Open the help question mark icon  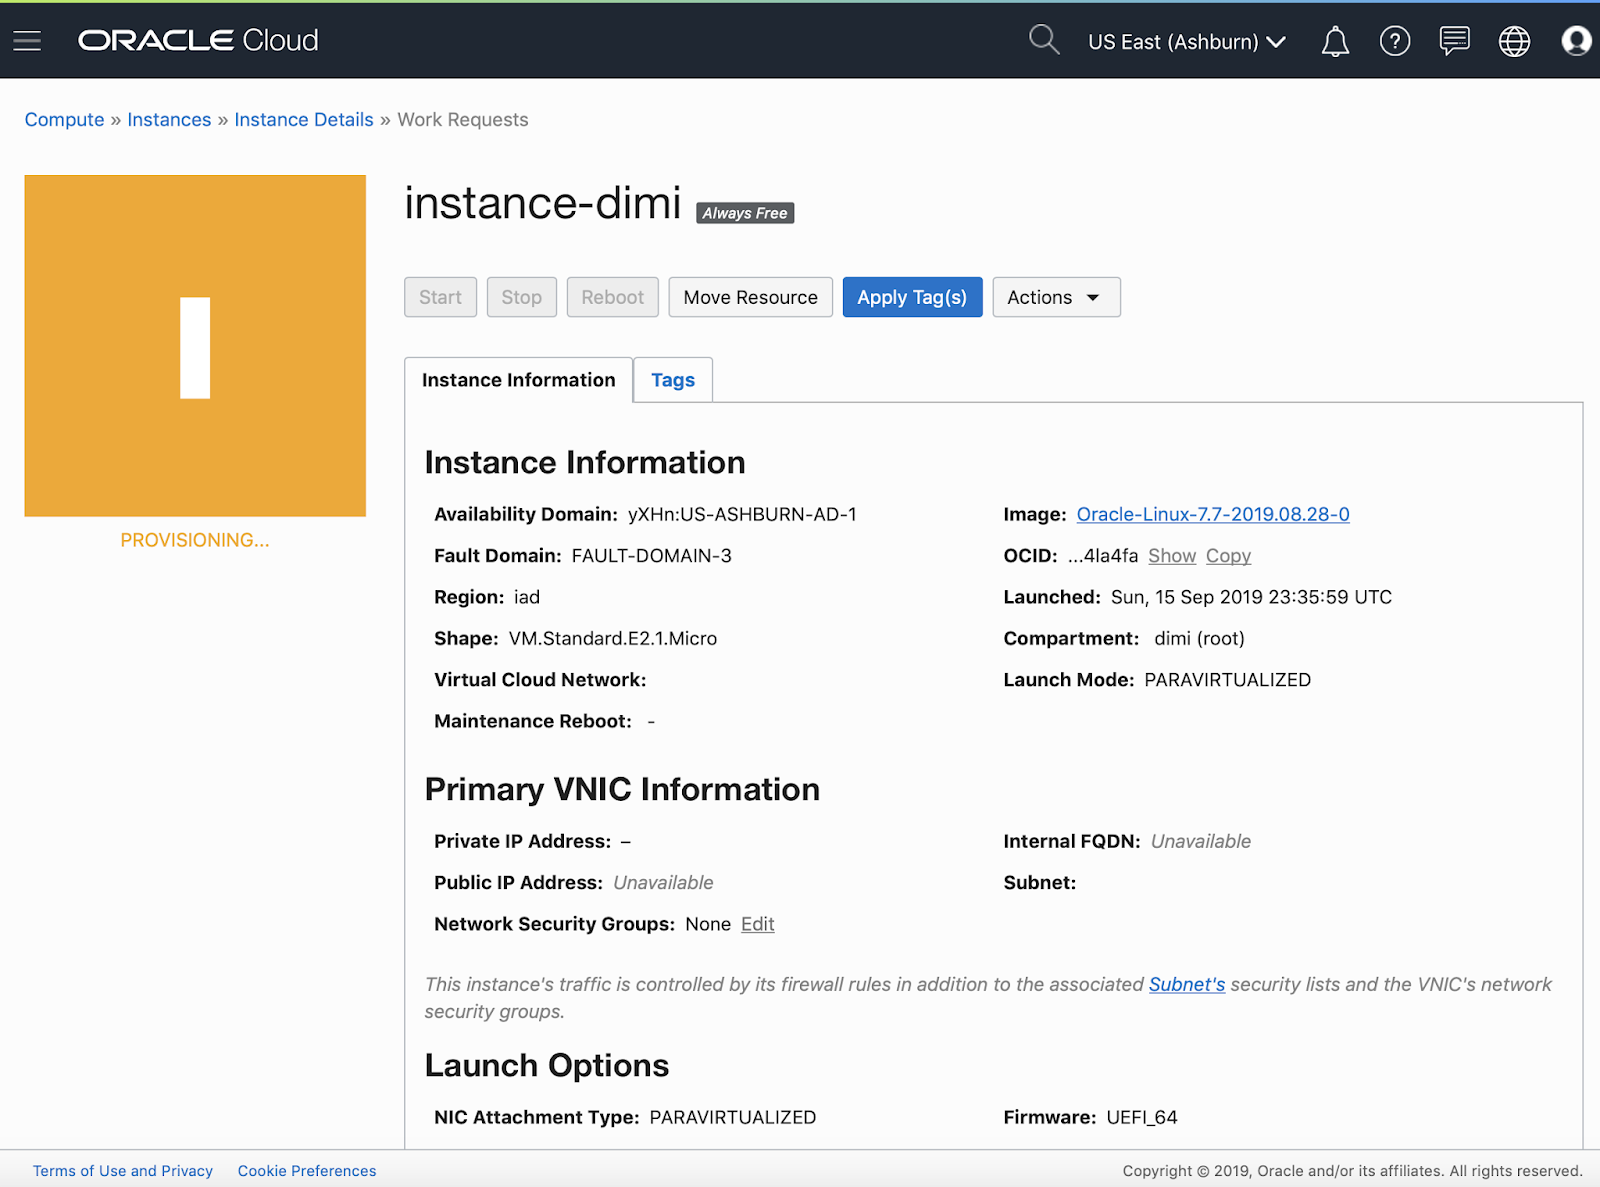1394,41
